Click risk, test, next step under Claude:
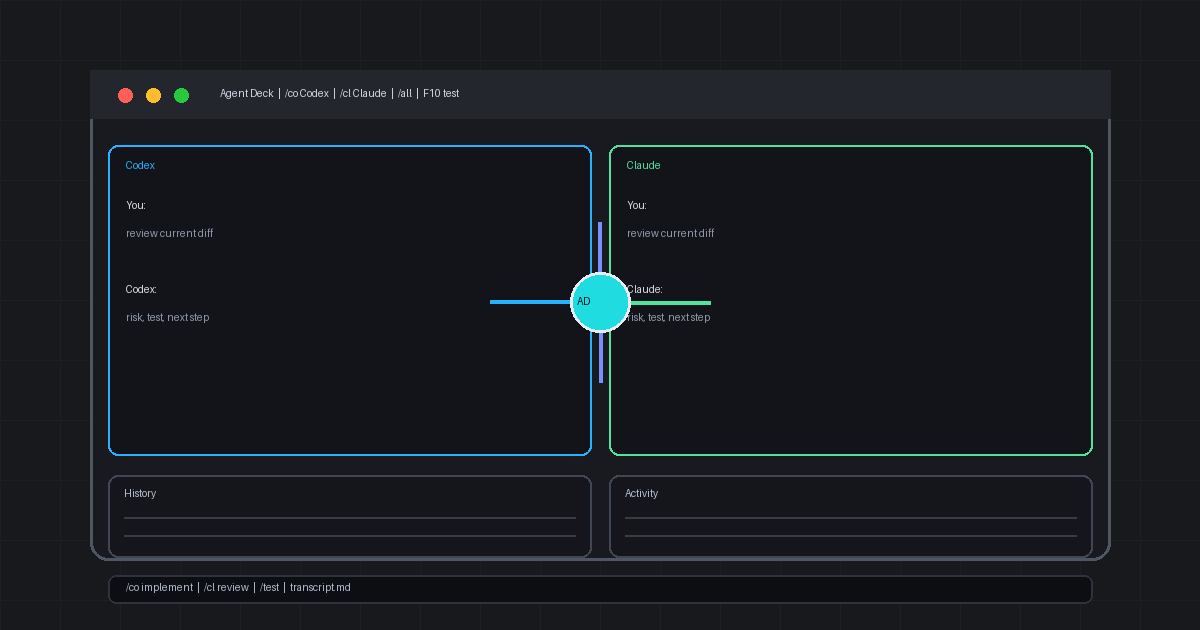Image resolution: width=1200 pixels, height=630 pixels. pyautogui.click(x=669, y=318)
